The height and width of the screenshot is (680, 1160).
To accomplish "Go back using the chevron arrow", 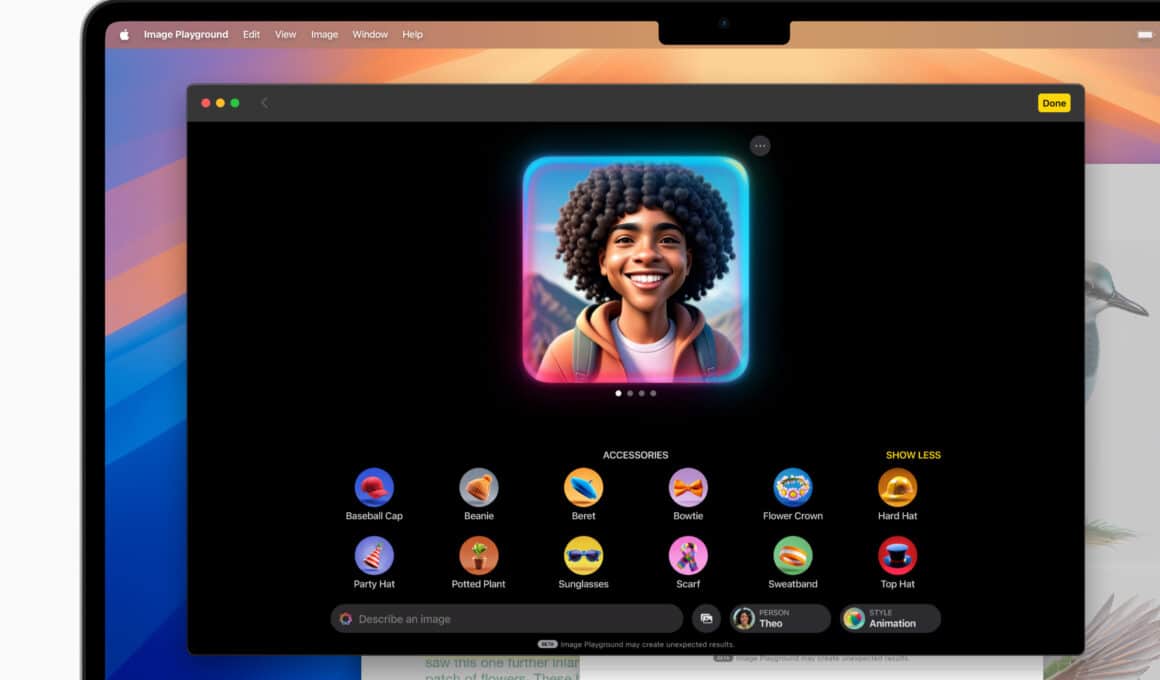I will (x=264, y=103).
